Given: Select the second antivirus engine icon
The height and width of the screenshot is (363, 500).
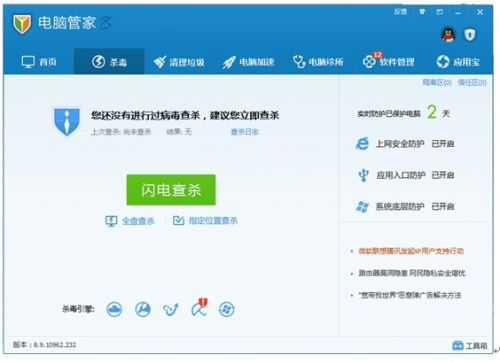Looking at the screenshot, I should pyautogui.click(x=143, y=310).
